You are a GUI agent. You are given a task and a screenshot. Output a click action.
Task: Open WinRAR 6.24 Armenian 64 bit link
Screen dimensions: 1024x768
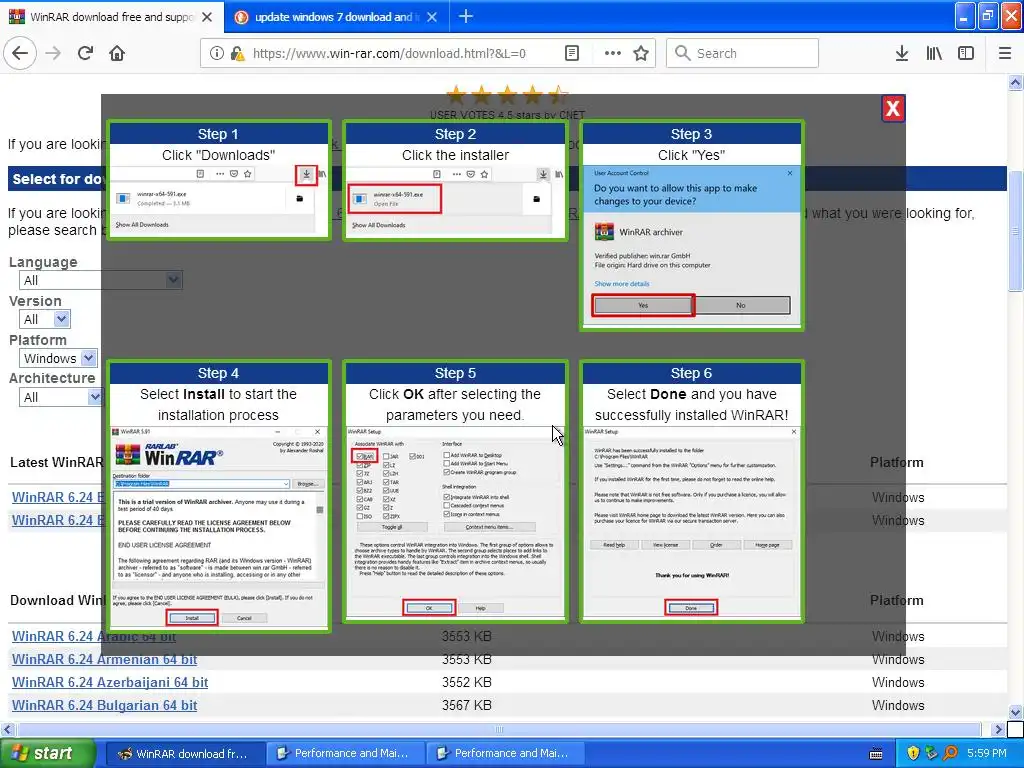(104, 660)
